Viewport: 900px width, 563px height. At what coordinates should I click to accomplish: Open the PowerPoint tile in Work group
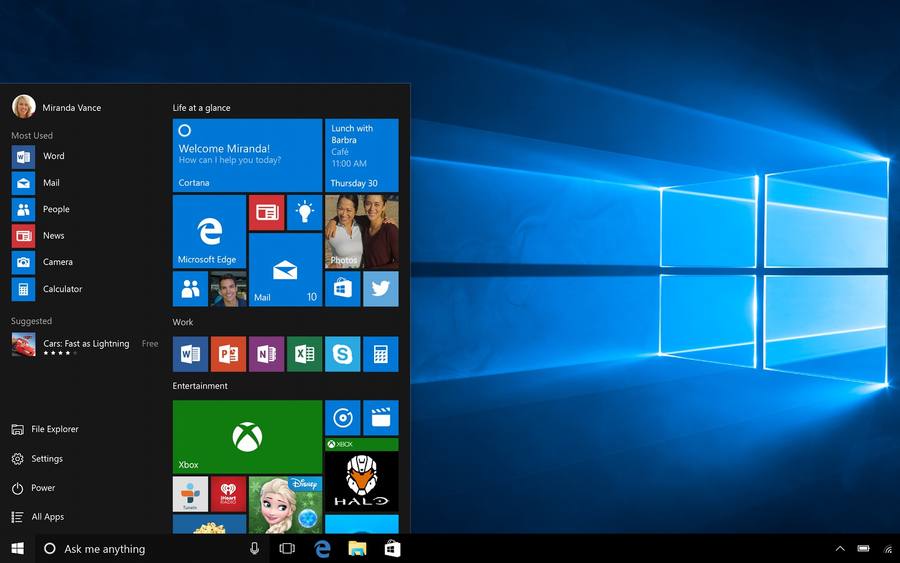228,354
